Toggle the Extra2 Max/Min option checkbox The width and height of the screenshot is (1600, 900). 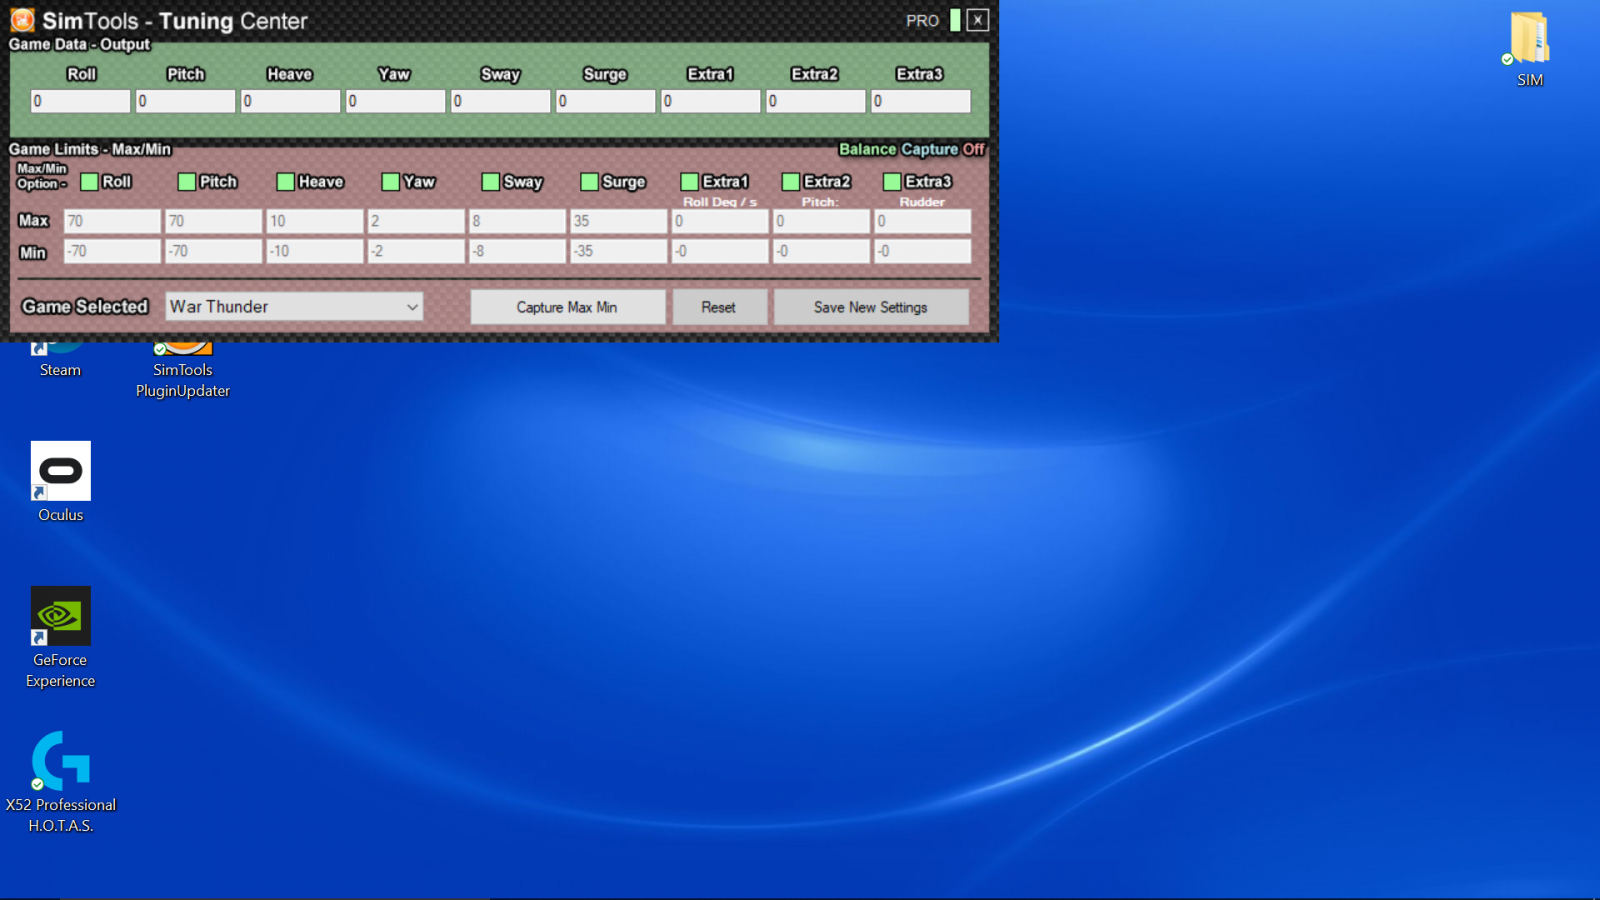click(x=790, y=182)
